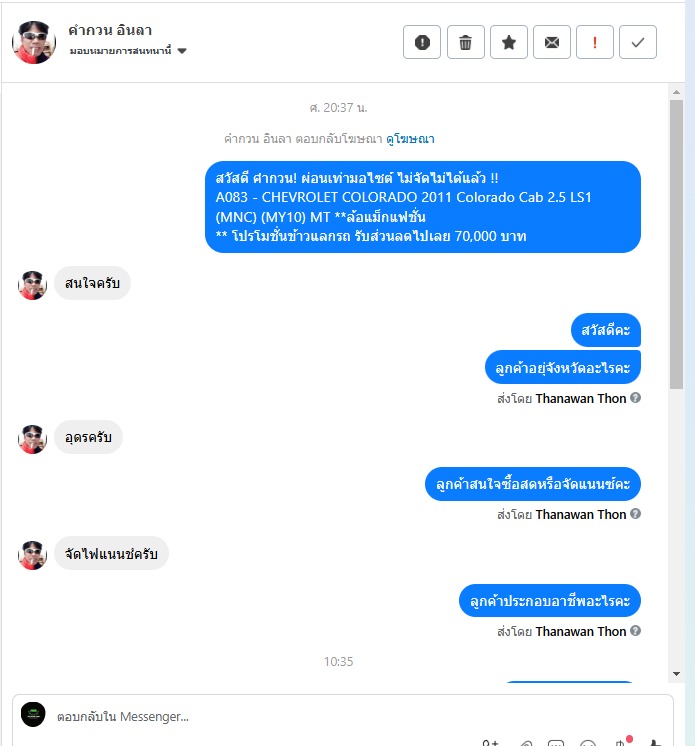Mark conversation as spam with exclamation circle icon

pos(421,42)
